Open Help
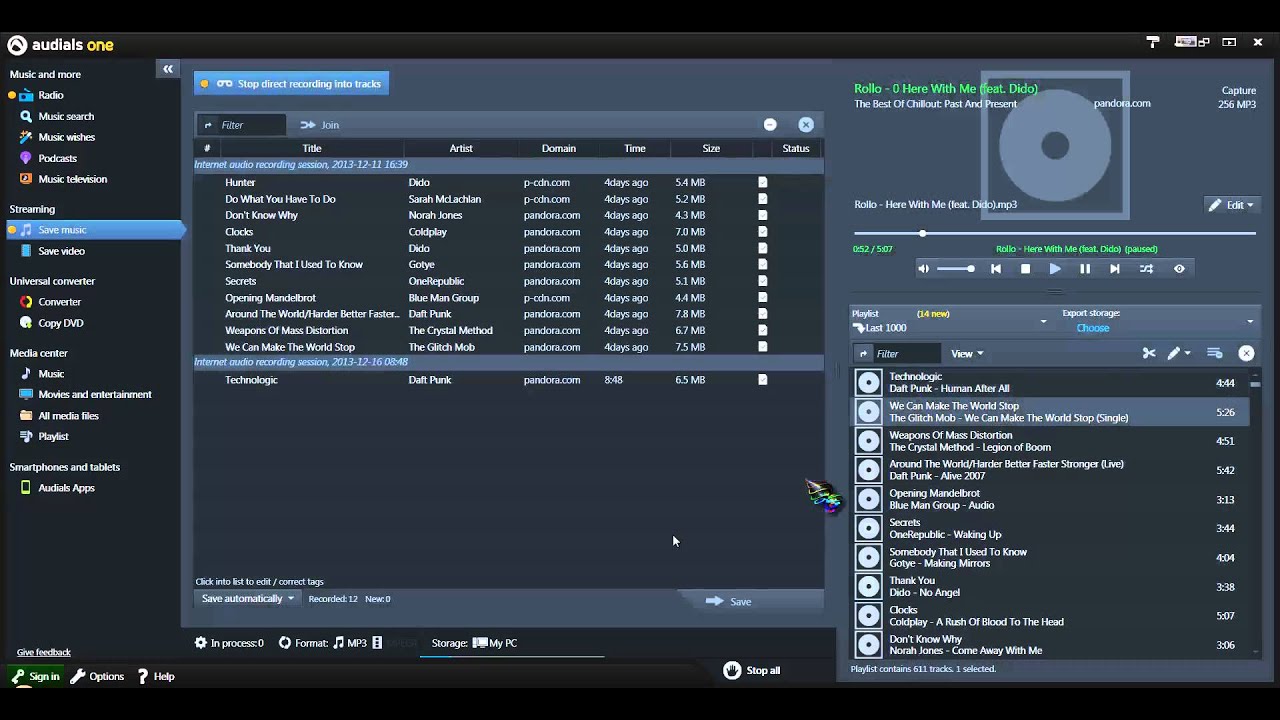Screen dimensions: 1280x720 [156, 677]
